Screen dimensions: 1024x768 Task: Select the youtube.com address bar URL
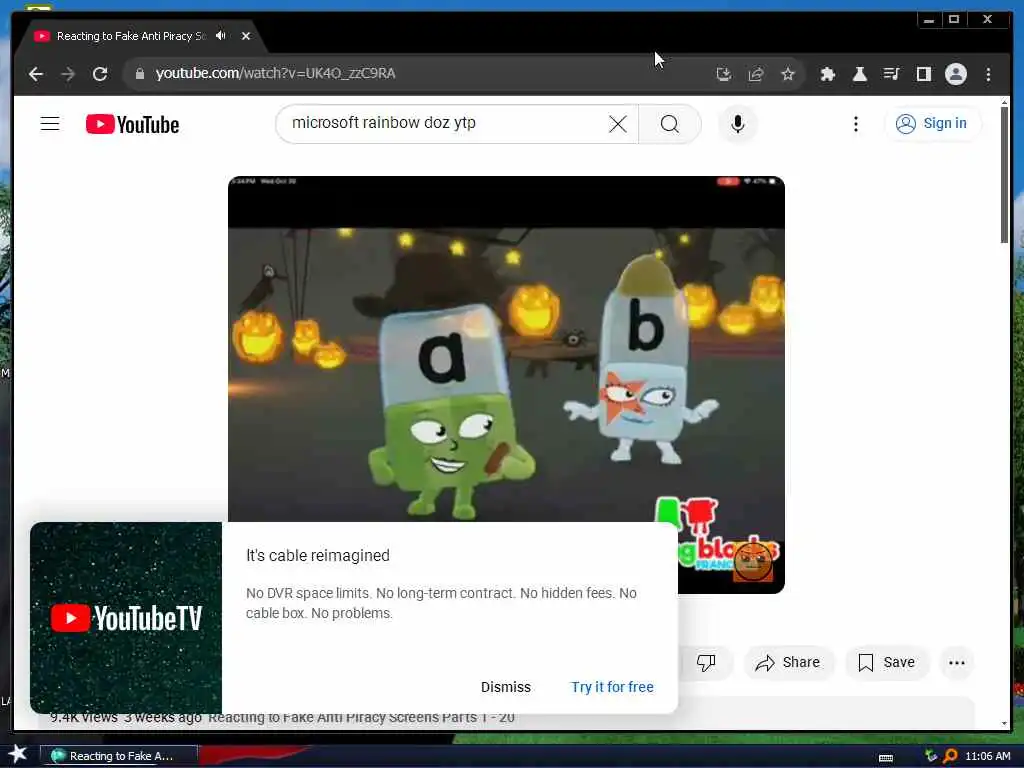pyautogui.click(x=275, y=73)
